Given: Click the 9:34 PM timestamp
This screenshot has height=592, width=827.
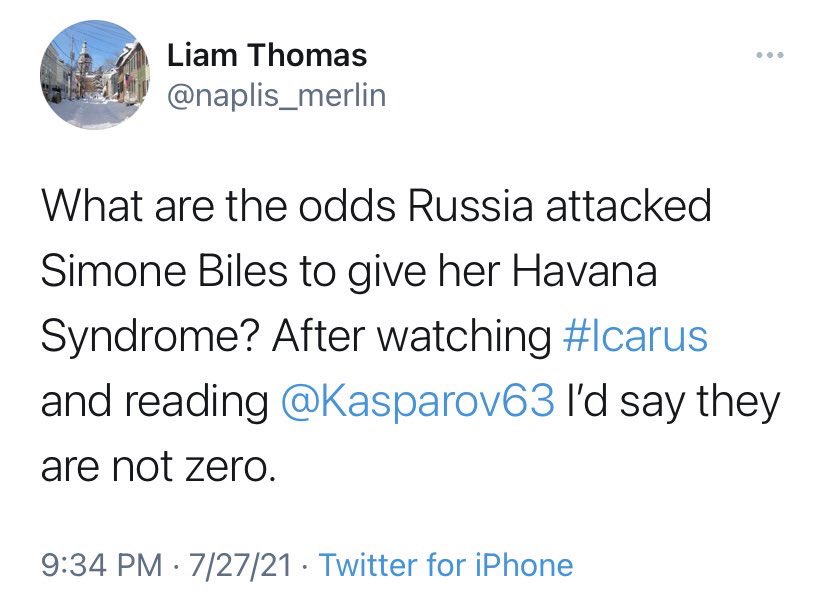Looking at the screenshot, I should pos(100,565).
